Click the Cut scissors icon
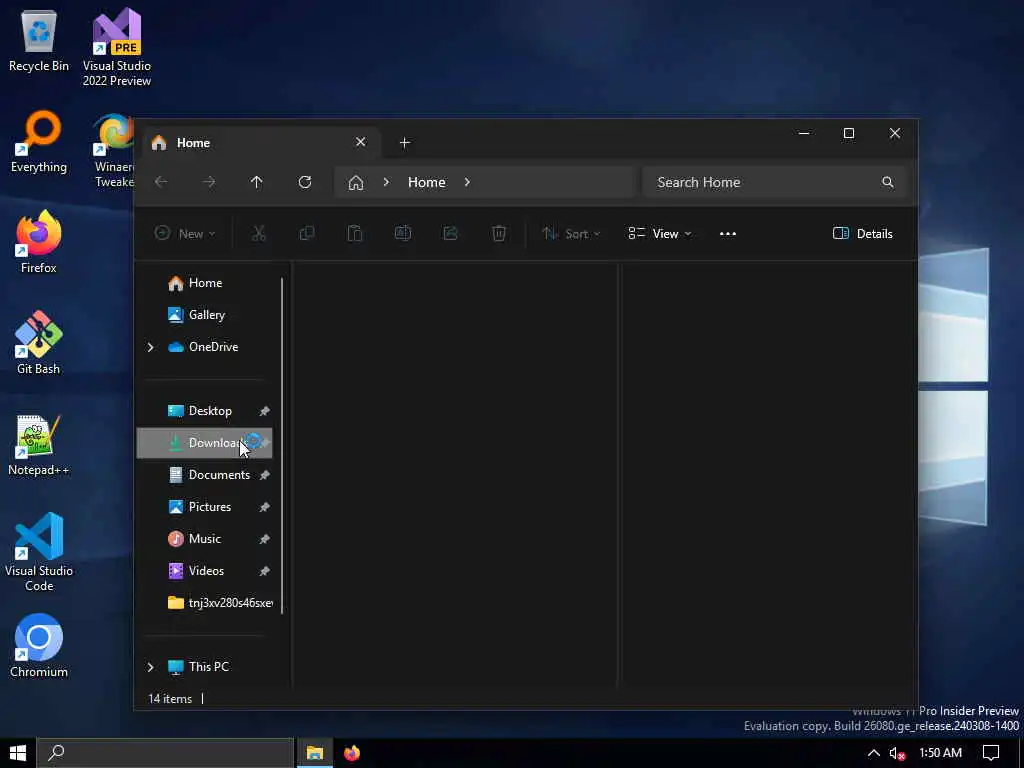This screenshot has width=1024, height=768. [x=259, y=233]
